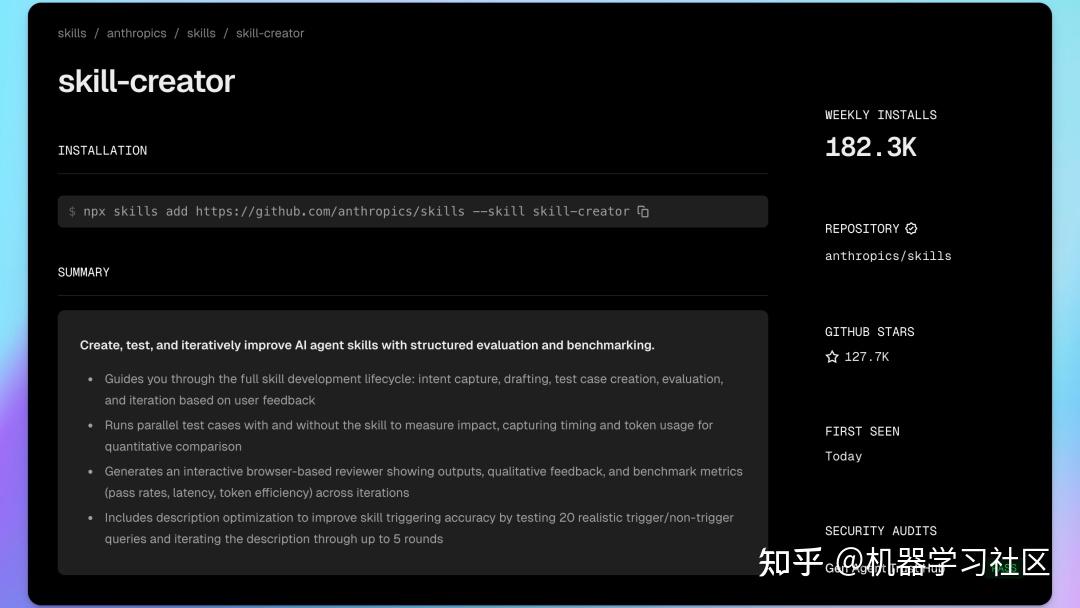
Task: Click the verified badge next to REPOSITORY
Action: (x=911, y=229)
